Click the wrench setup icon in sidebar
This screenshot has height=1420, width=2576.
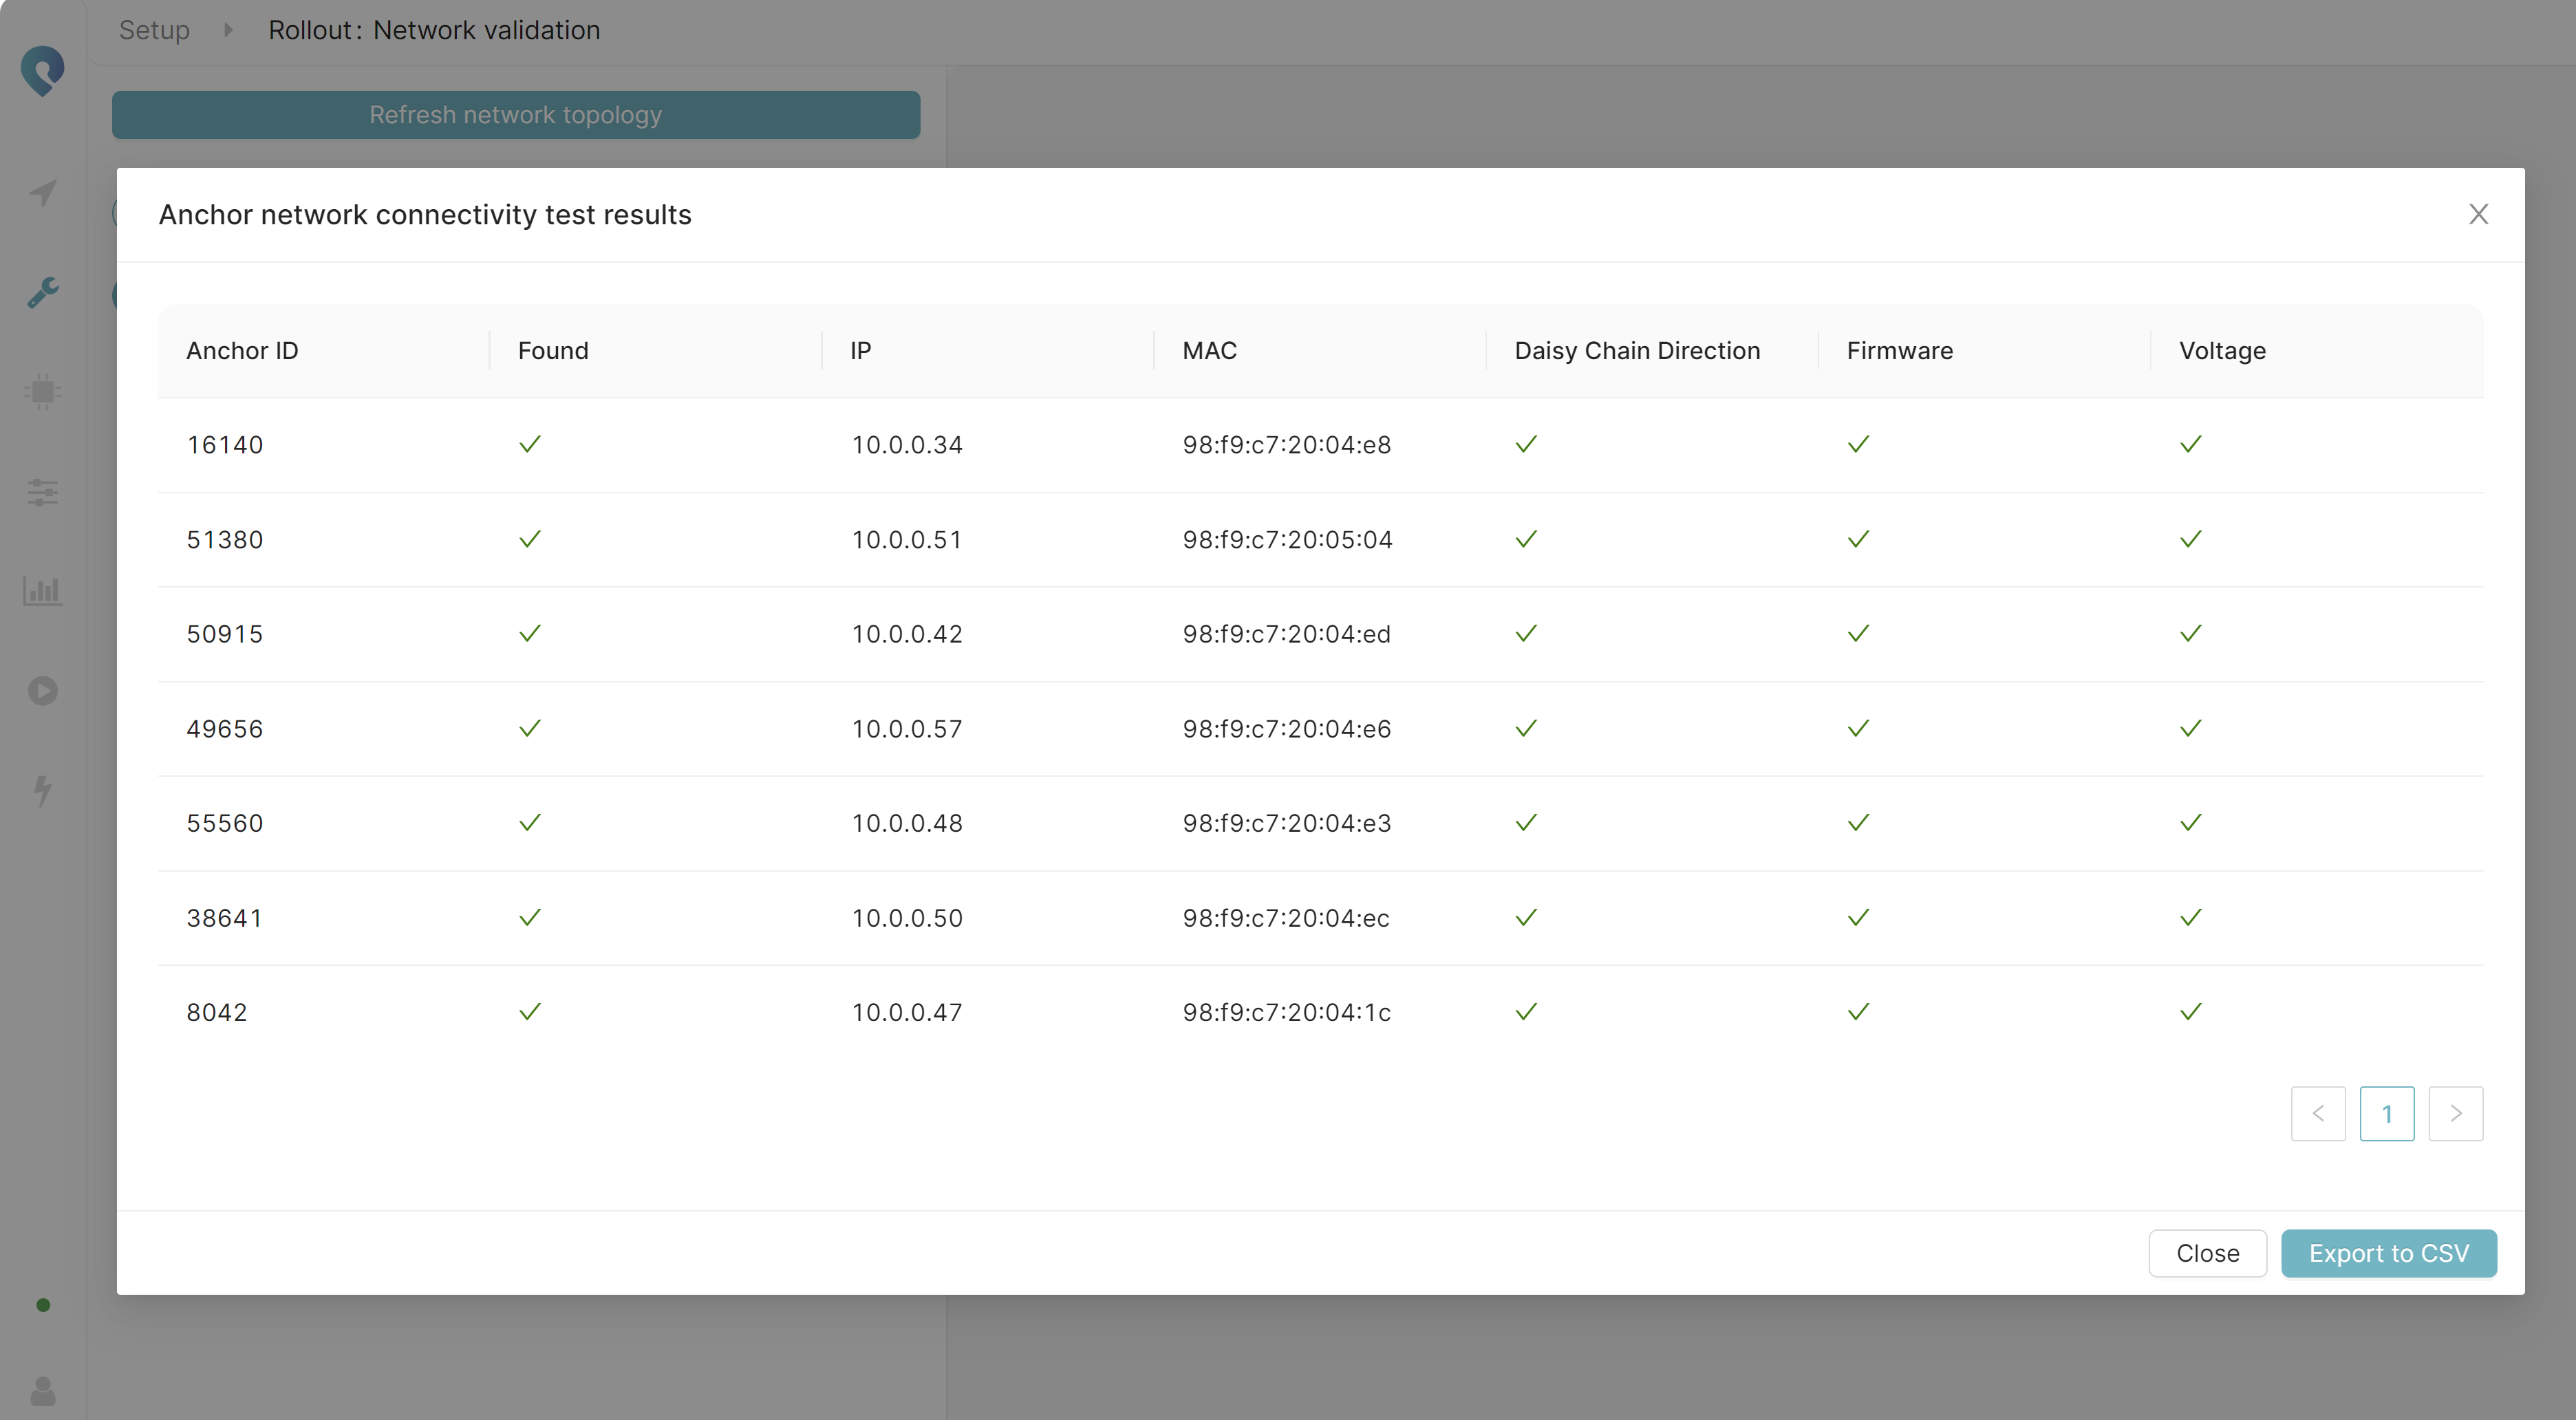click(x=43, y=292)
